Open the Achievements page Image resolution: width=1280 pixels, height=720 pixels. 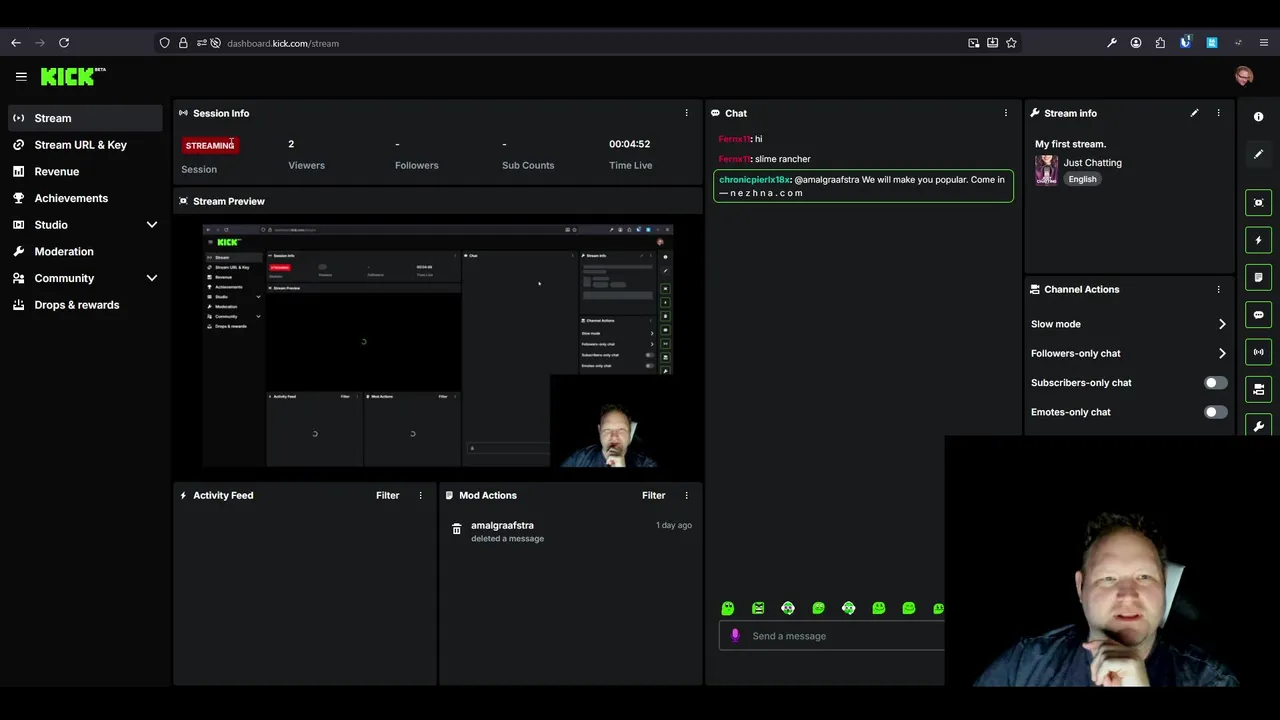click(x=85, y=198)
